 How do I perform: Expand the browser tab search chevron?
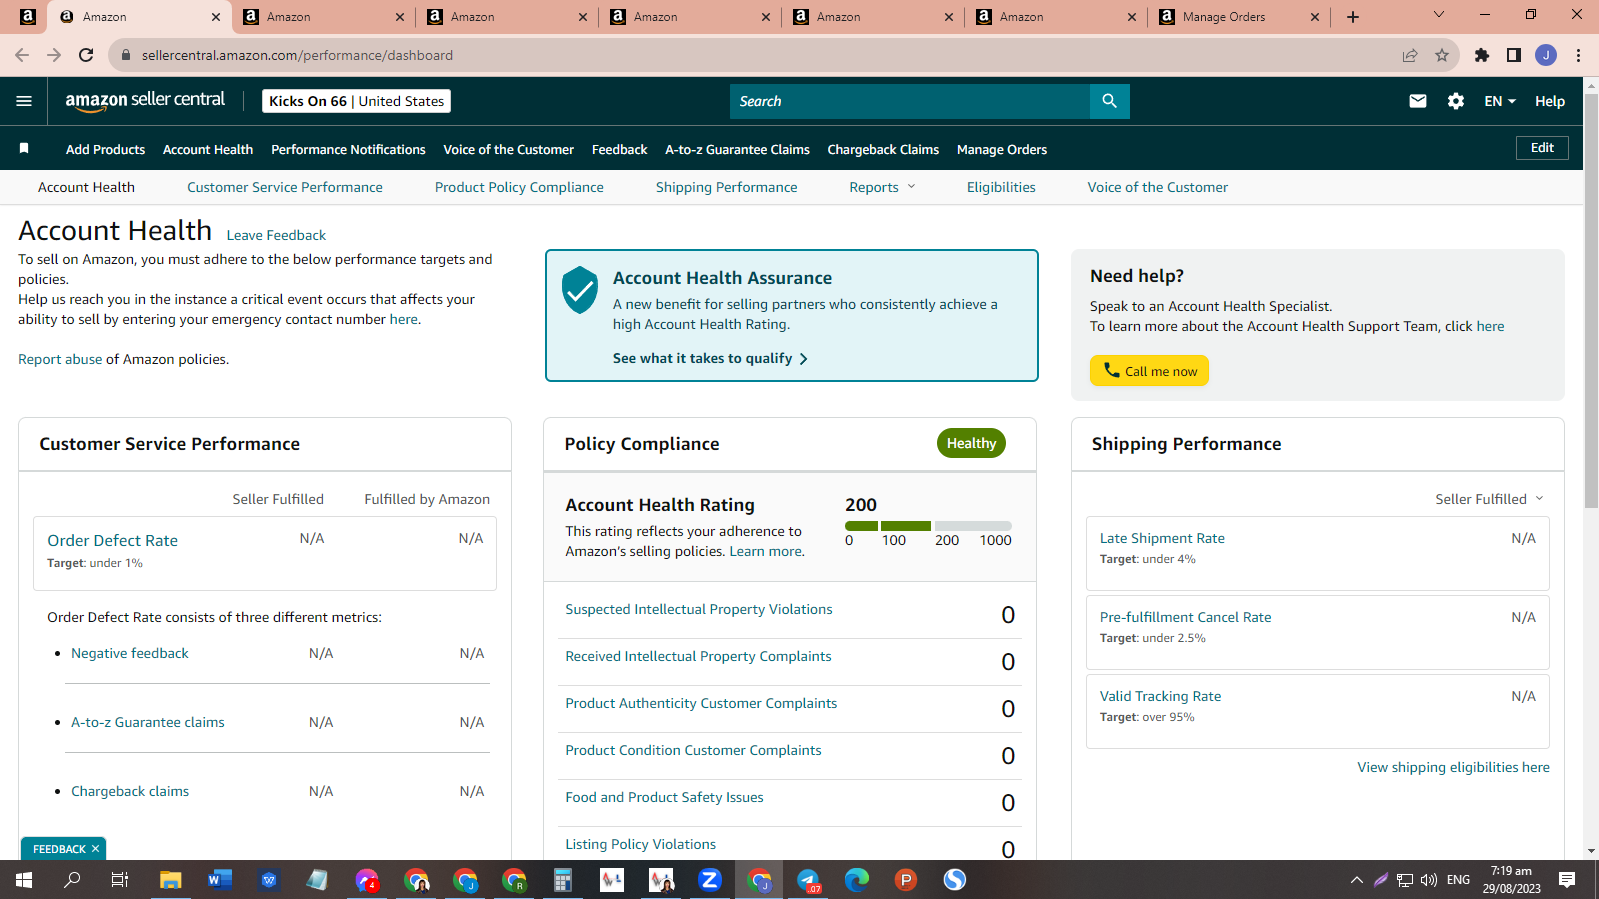[x=1439, y=15]
